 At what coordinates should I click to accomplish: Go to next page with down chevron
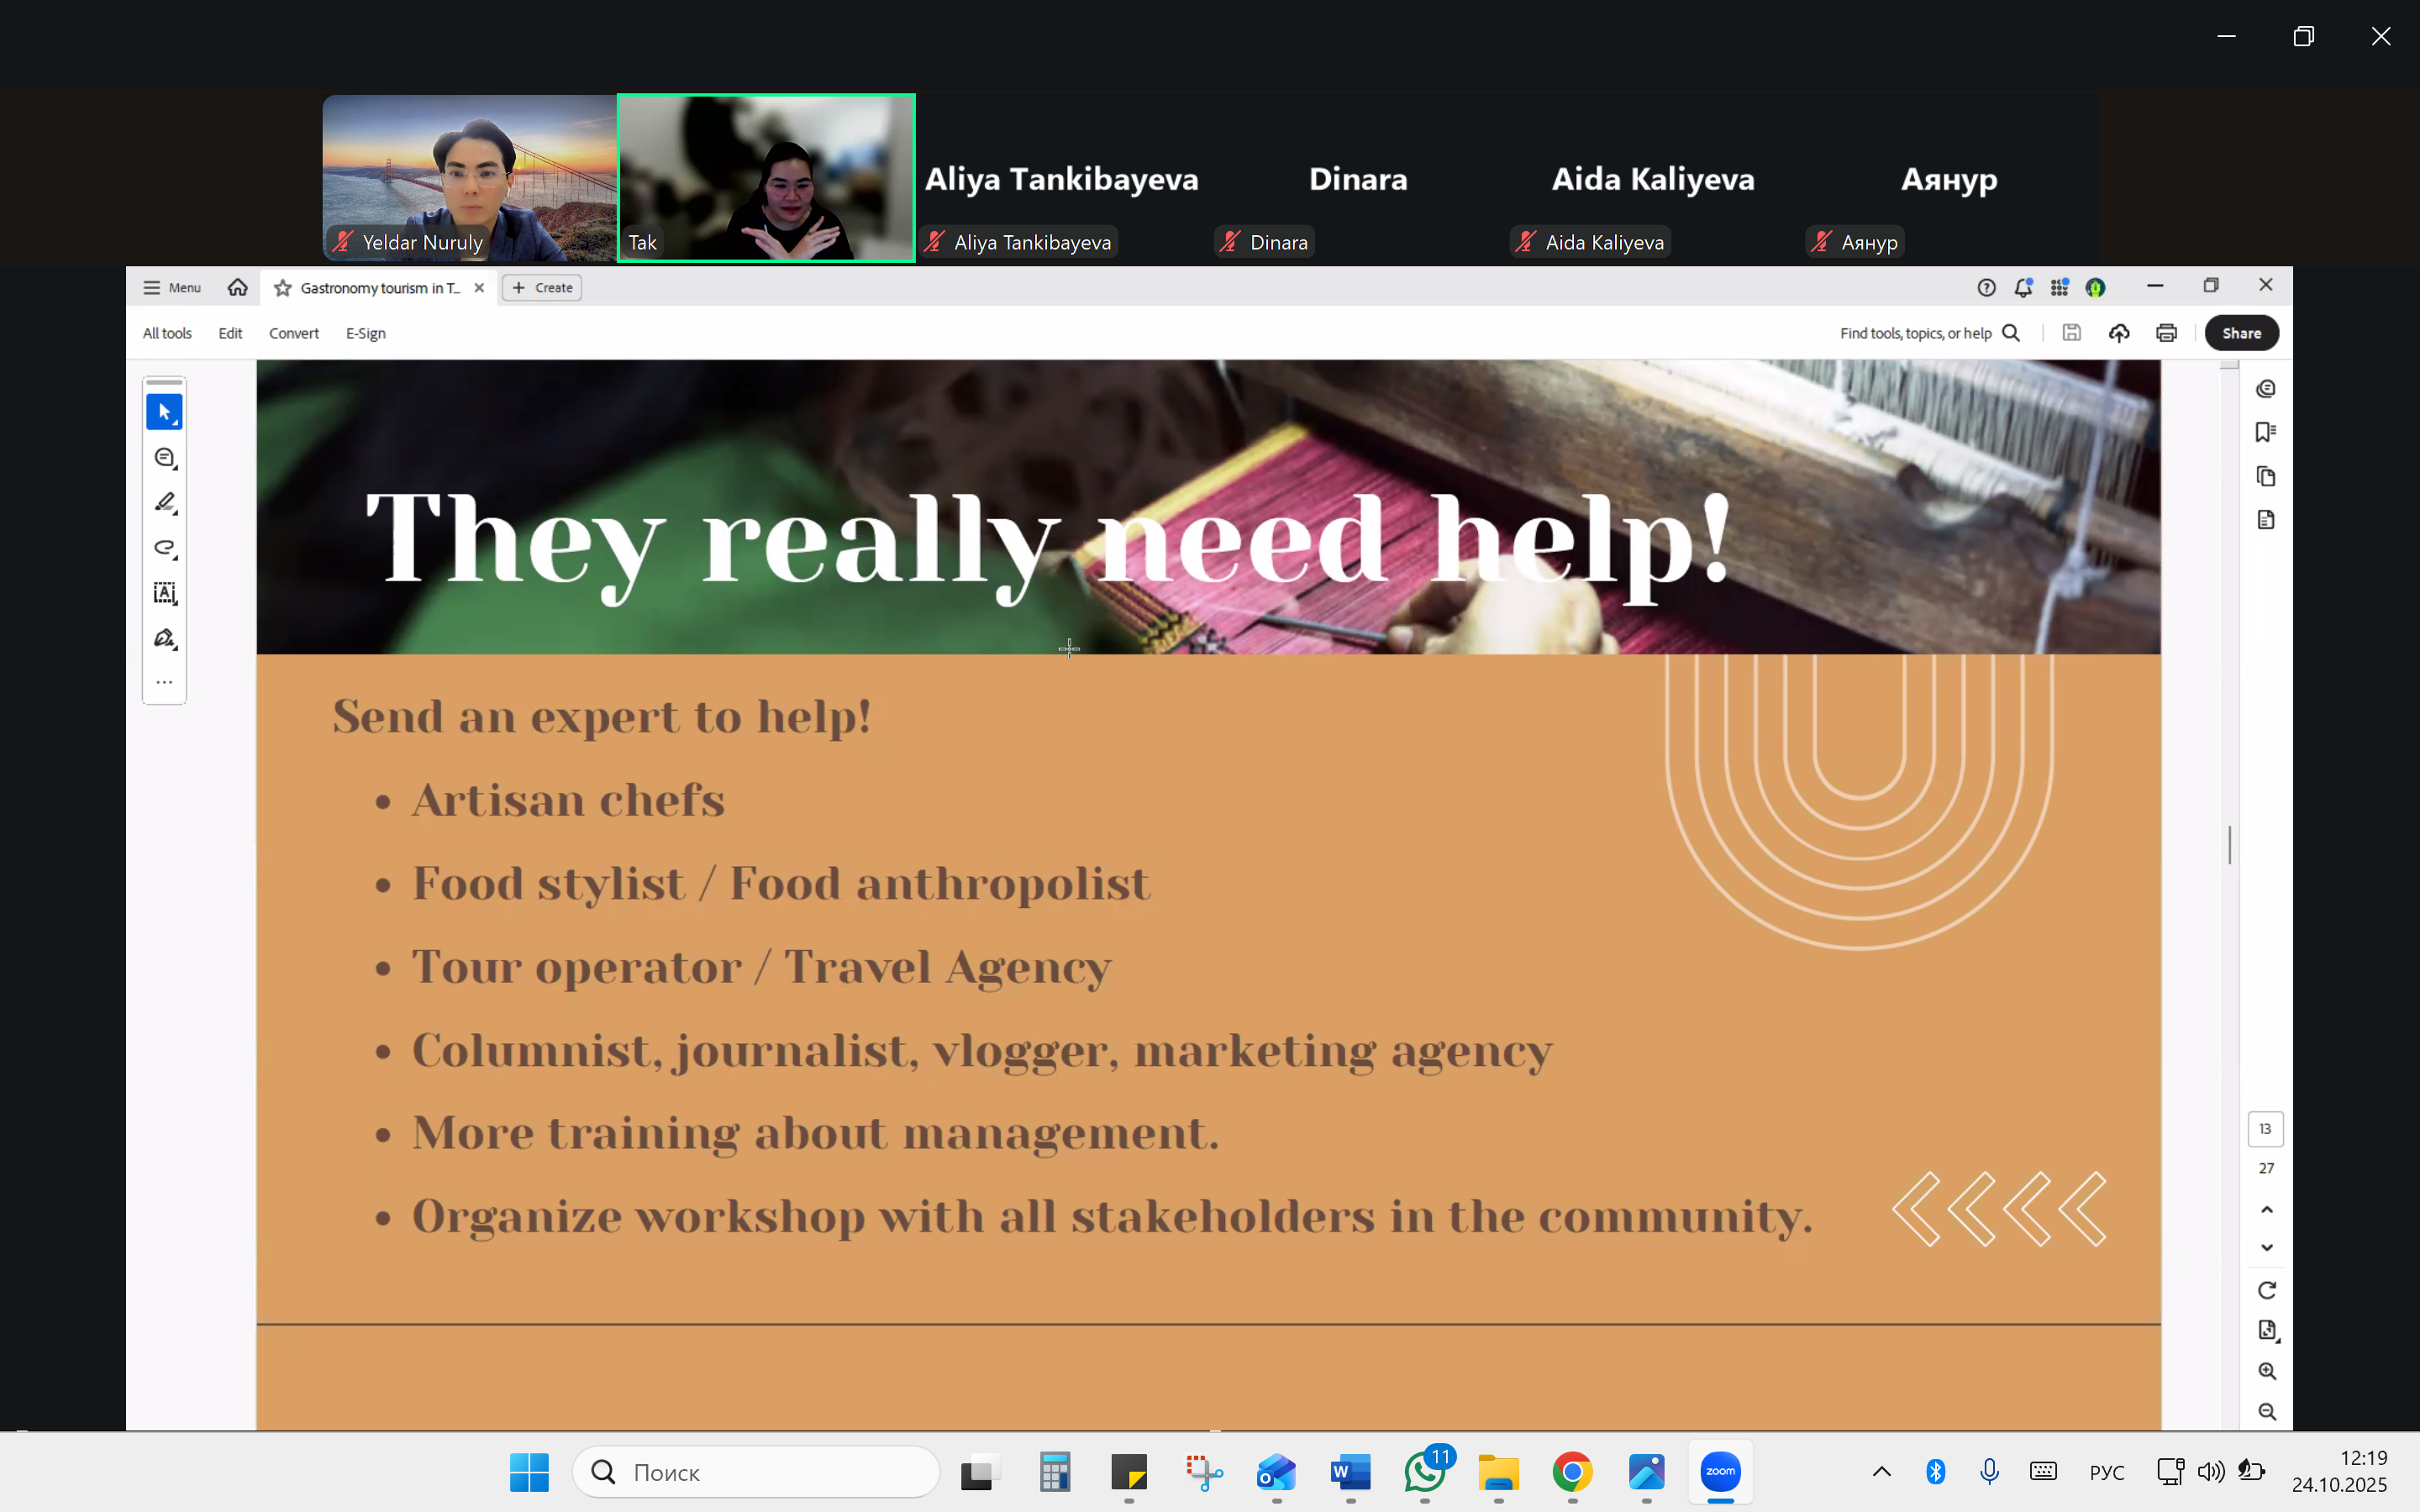2266,1248
